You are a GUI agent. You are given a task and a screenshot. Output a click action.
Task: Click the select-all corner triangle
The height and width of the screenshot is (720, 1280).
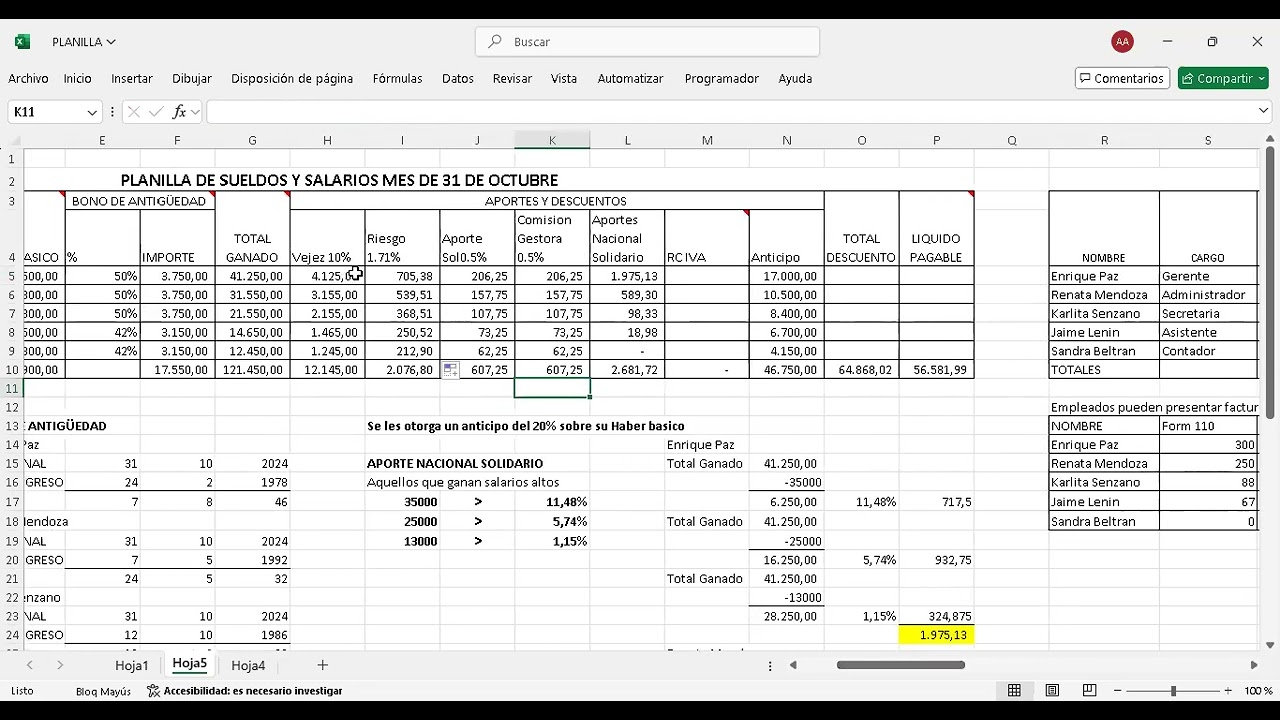pyautogui.click(x=15, y=141)
